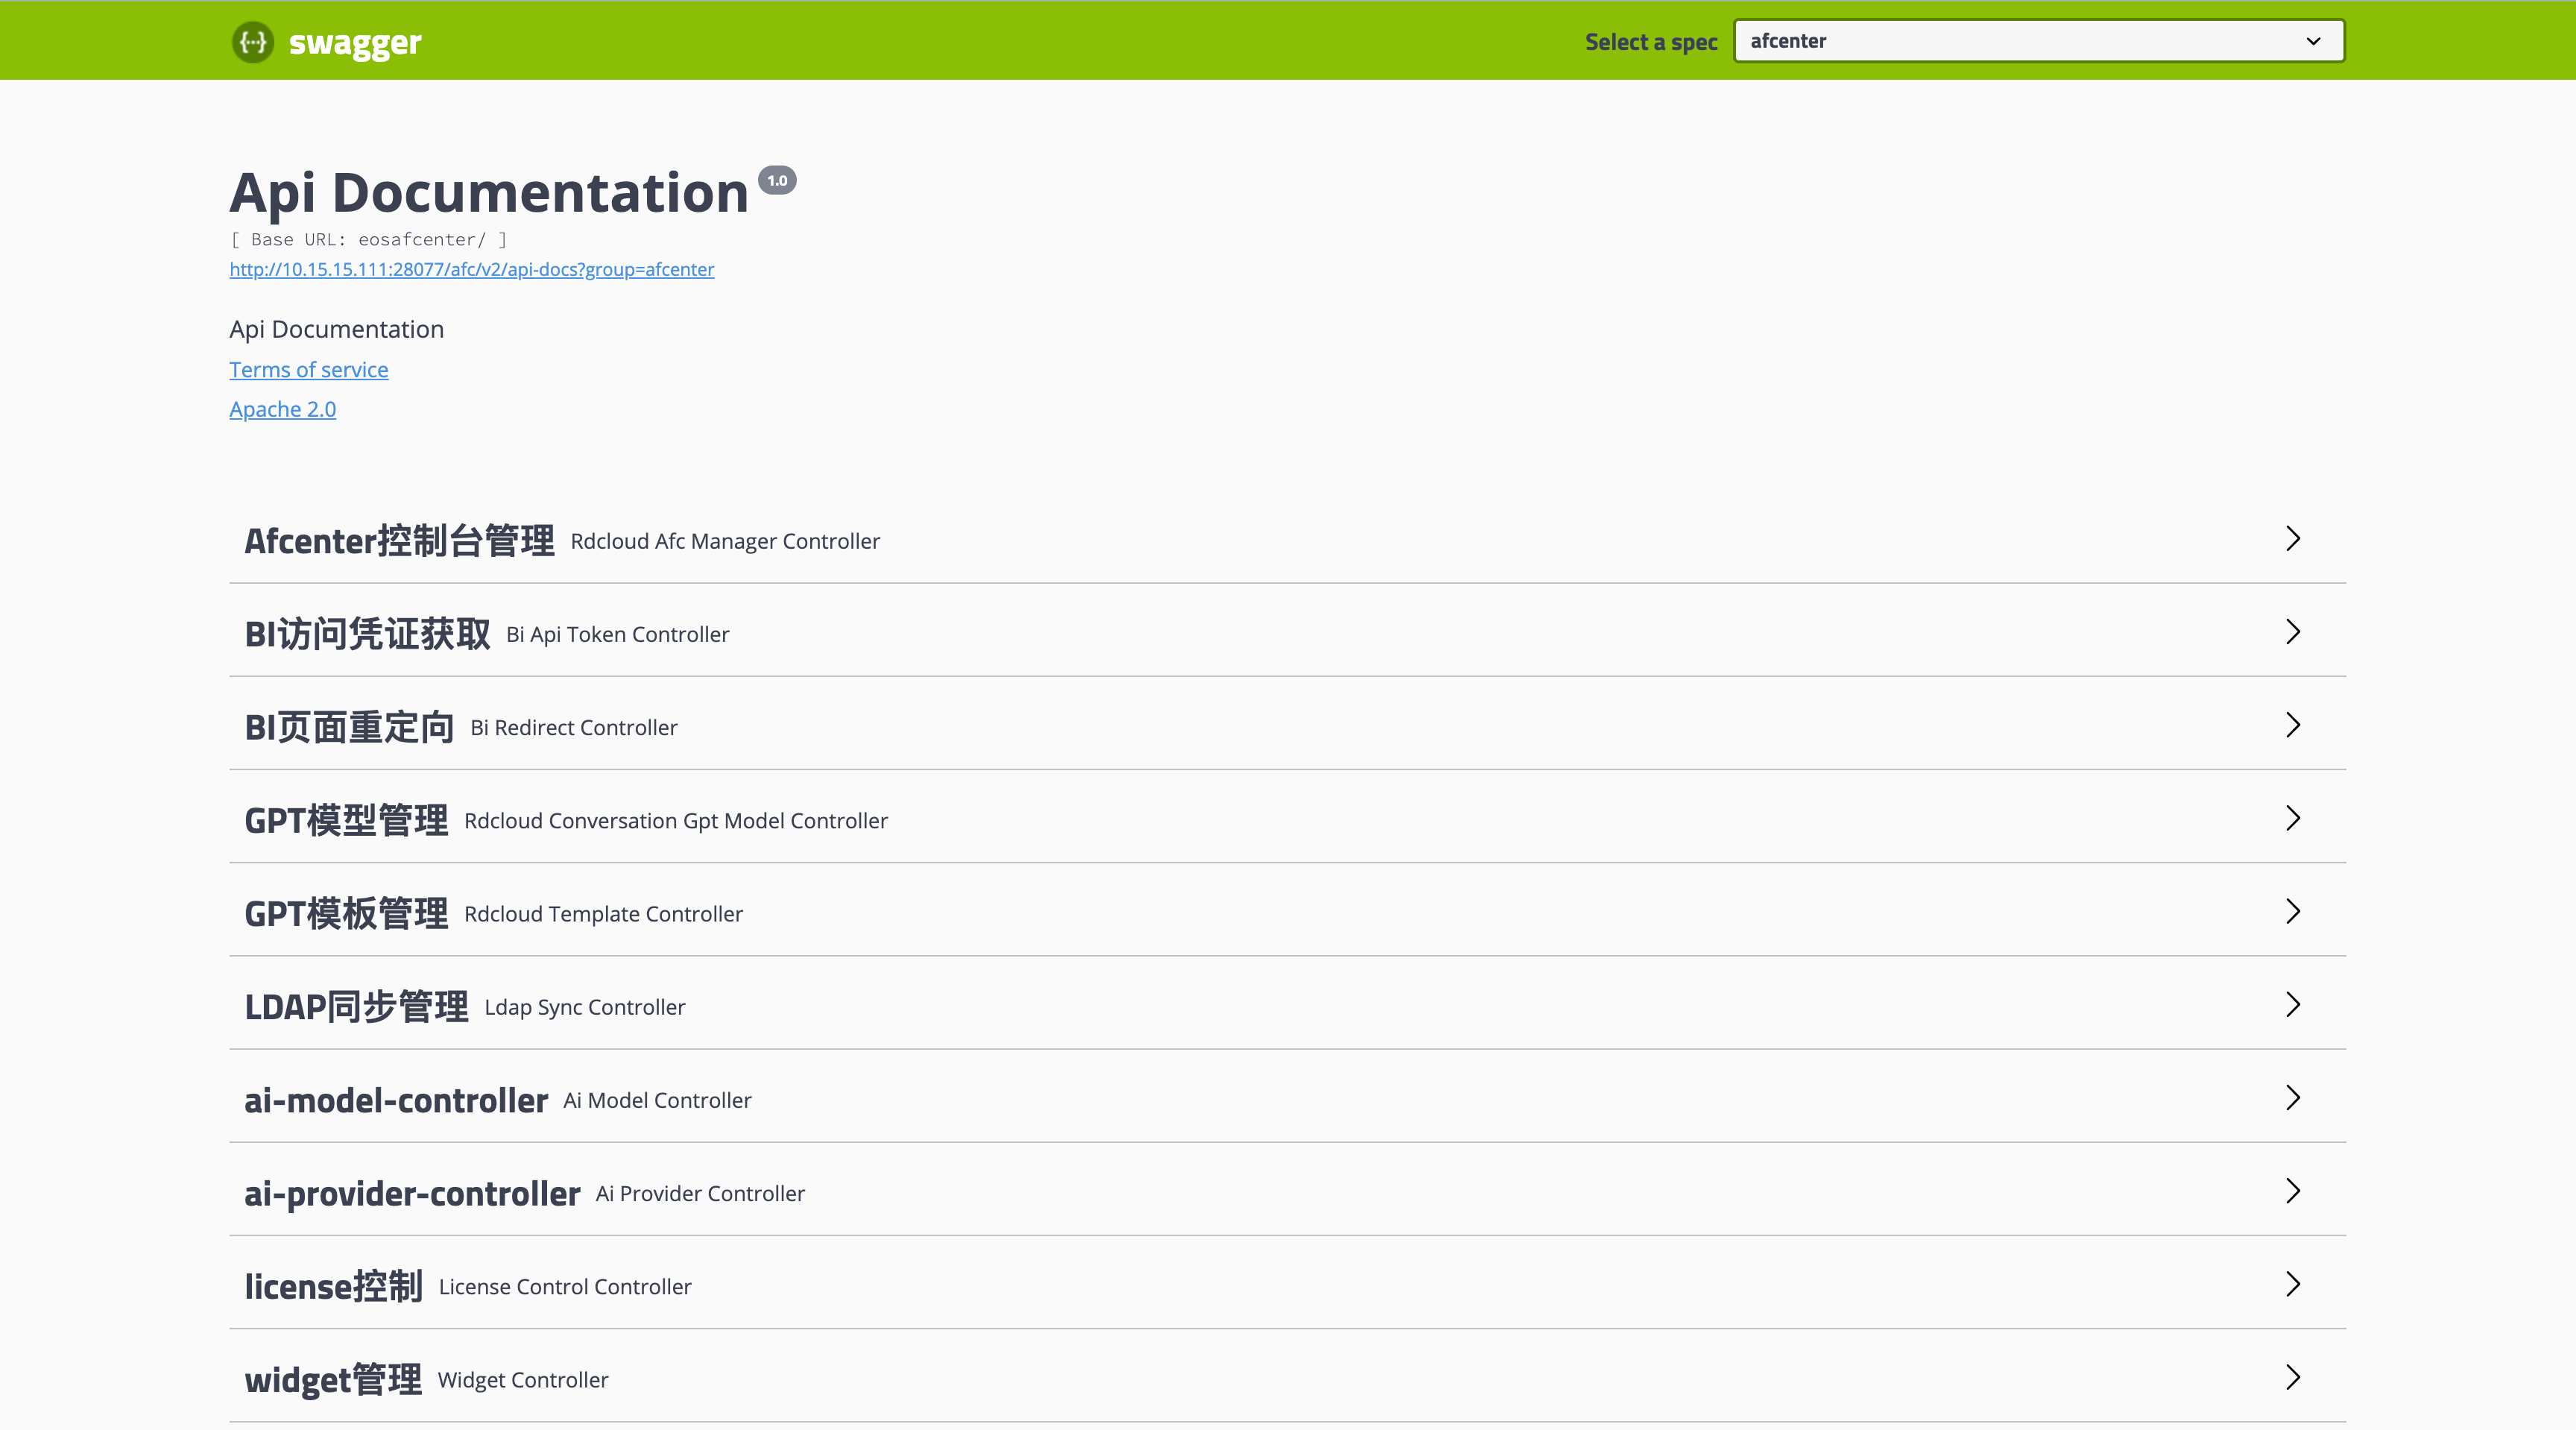2576x1430 pixels.
Task: Click the Swagger logo icon
Action: click(x=253, y=42)
